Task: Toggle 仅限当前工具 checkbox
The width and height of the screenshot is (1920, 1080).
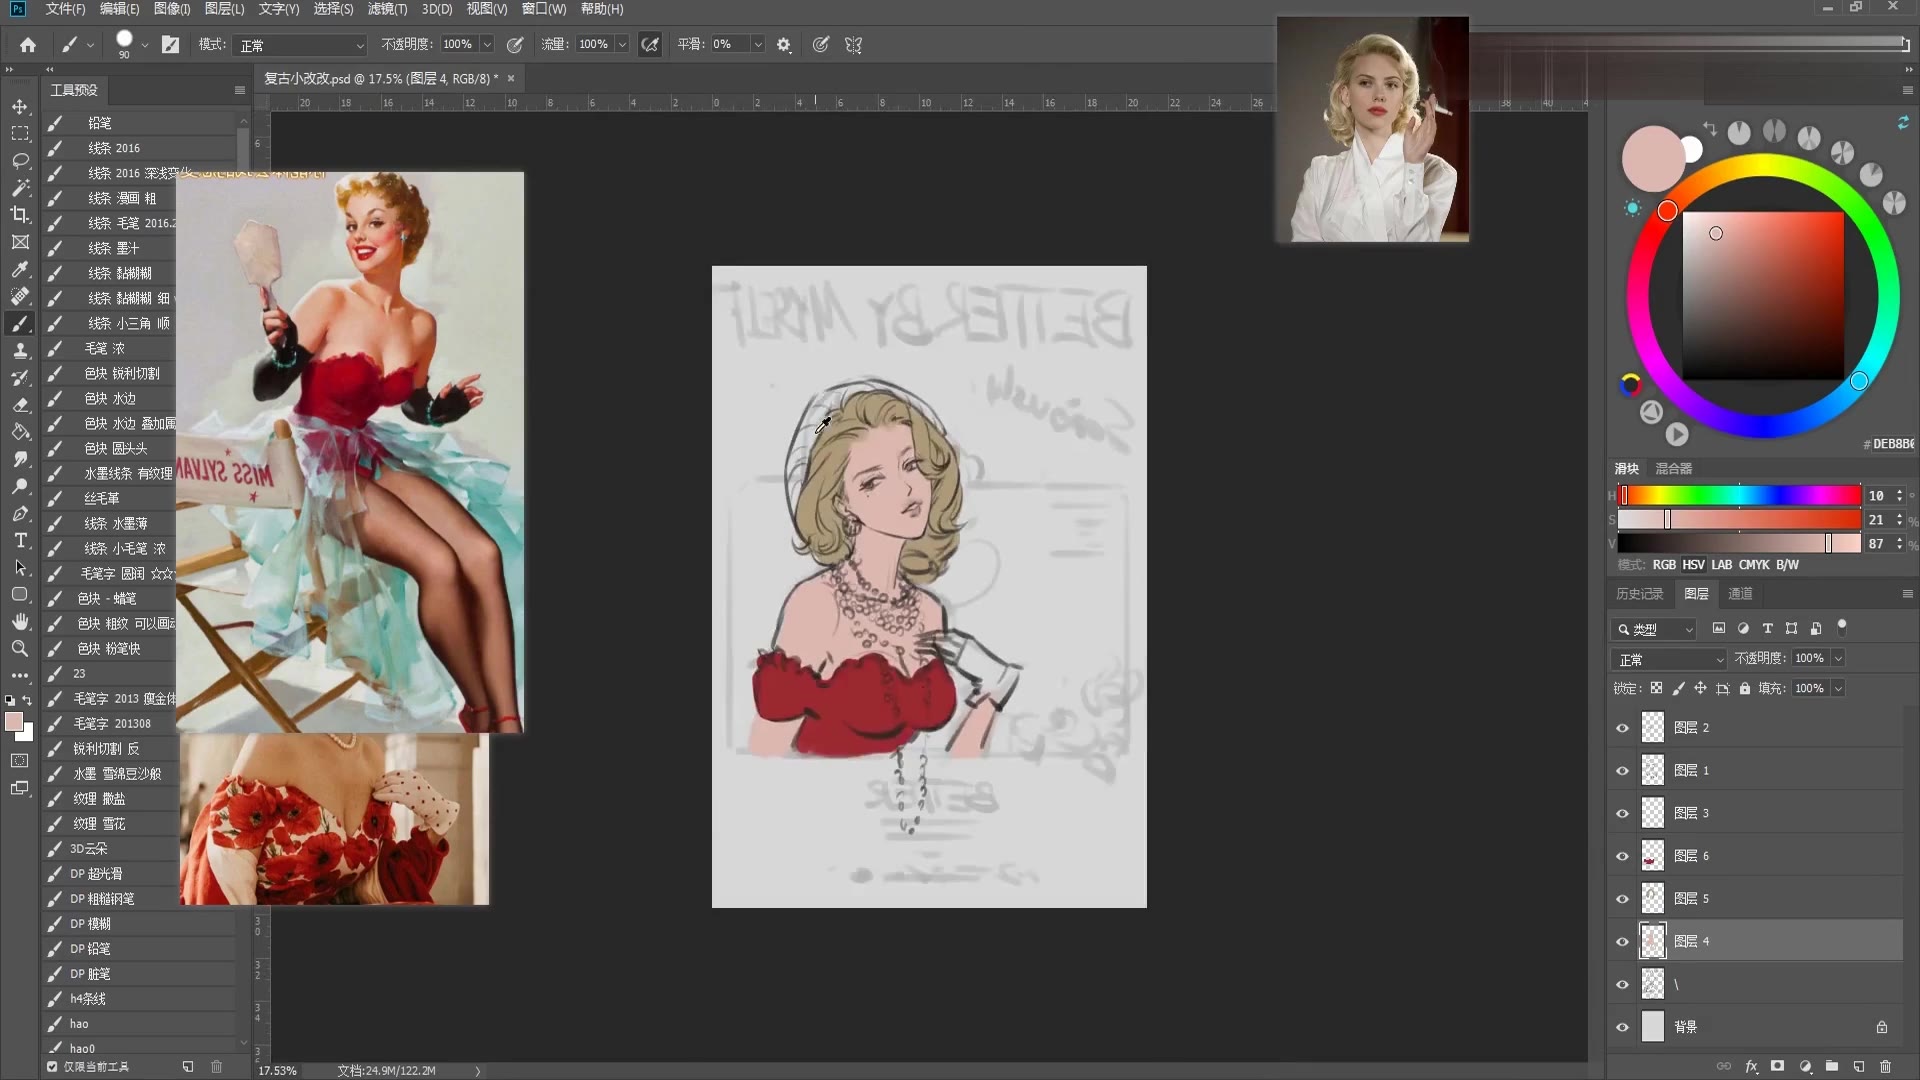Action: tap(52, 1067)
